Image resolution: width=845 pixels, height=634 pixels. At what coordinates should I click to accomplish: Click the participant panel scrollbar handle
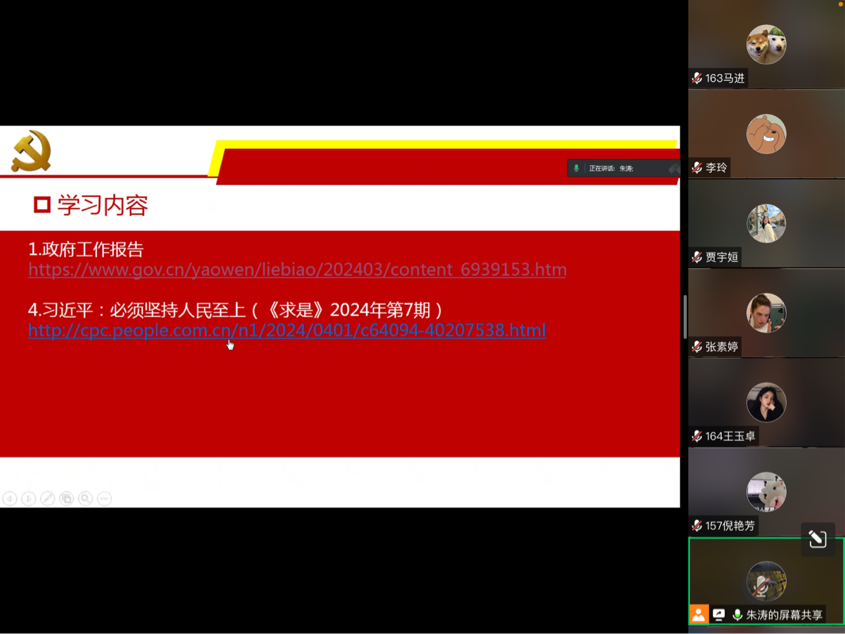pyautogui.click(x=685, y=317)
